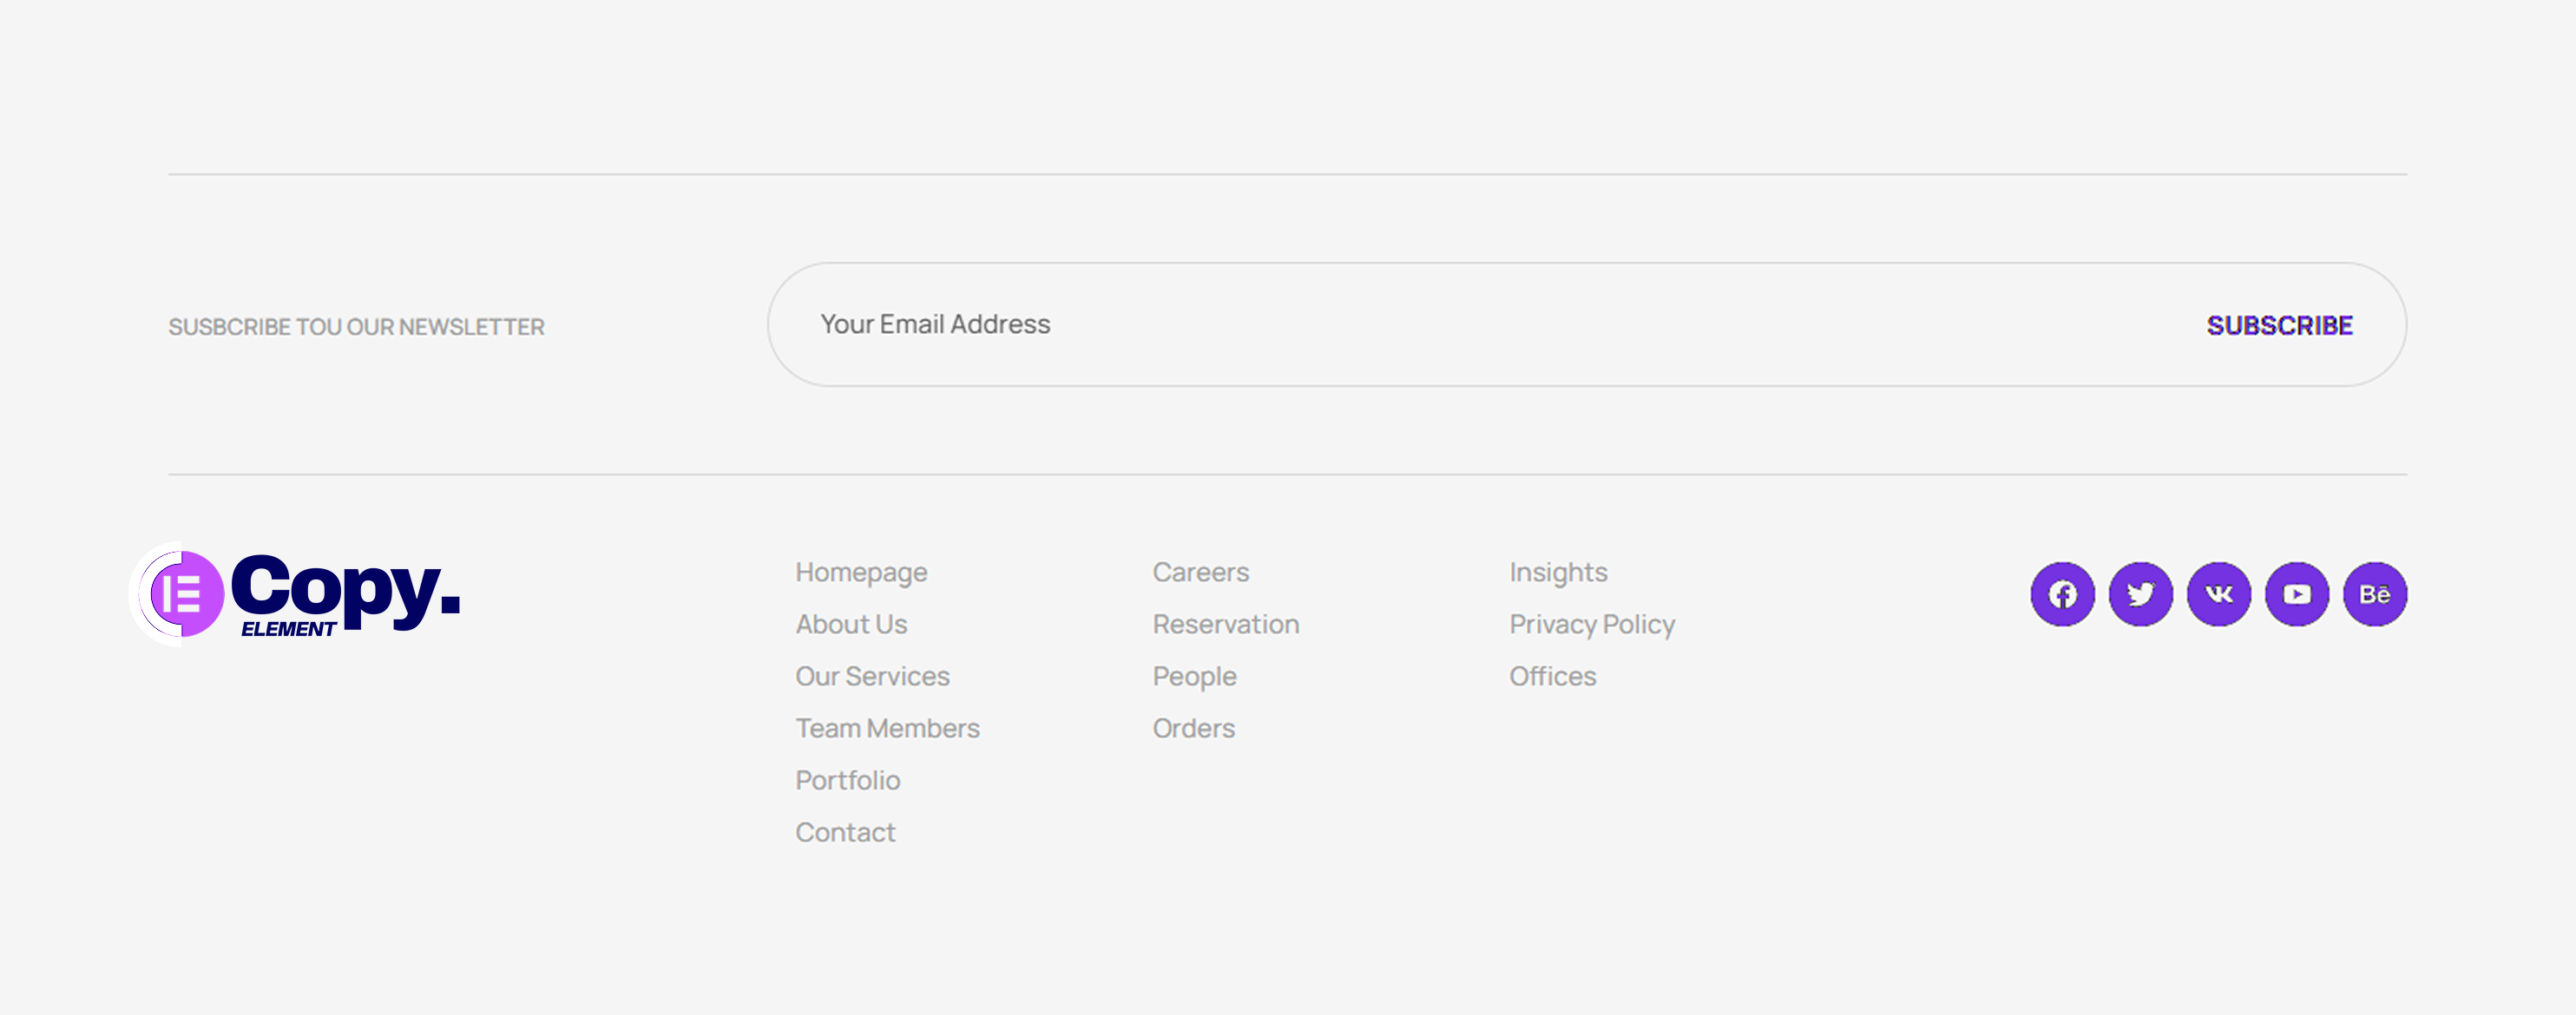Click the SUBSCRIBE button

click(x=2280, y=324)
